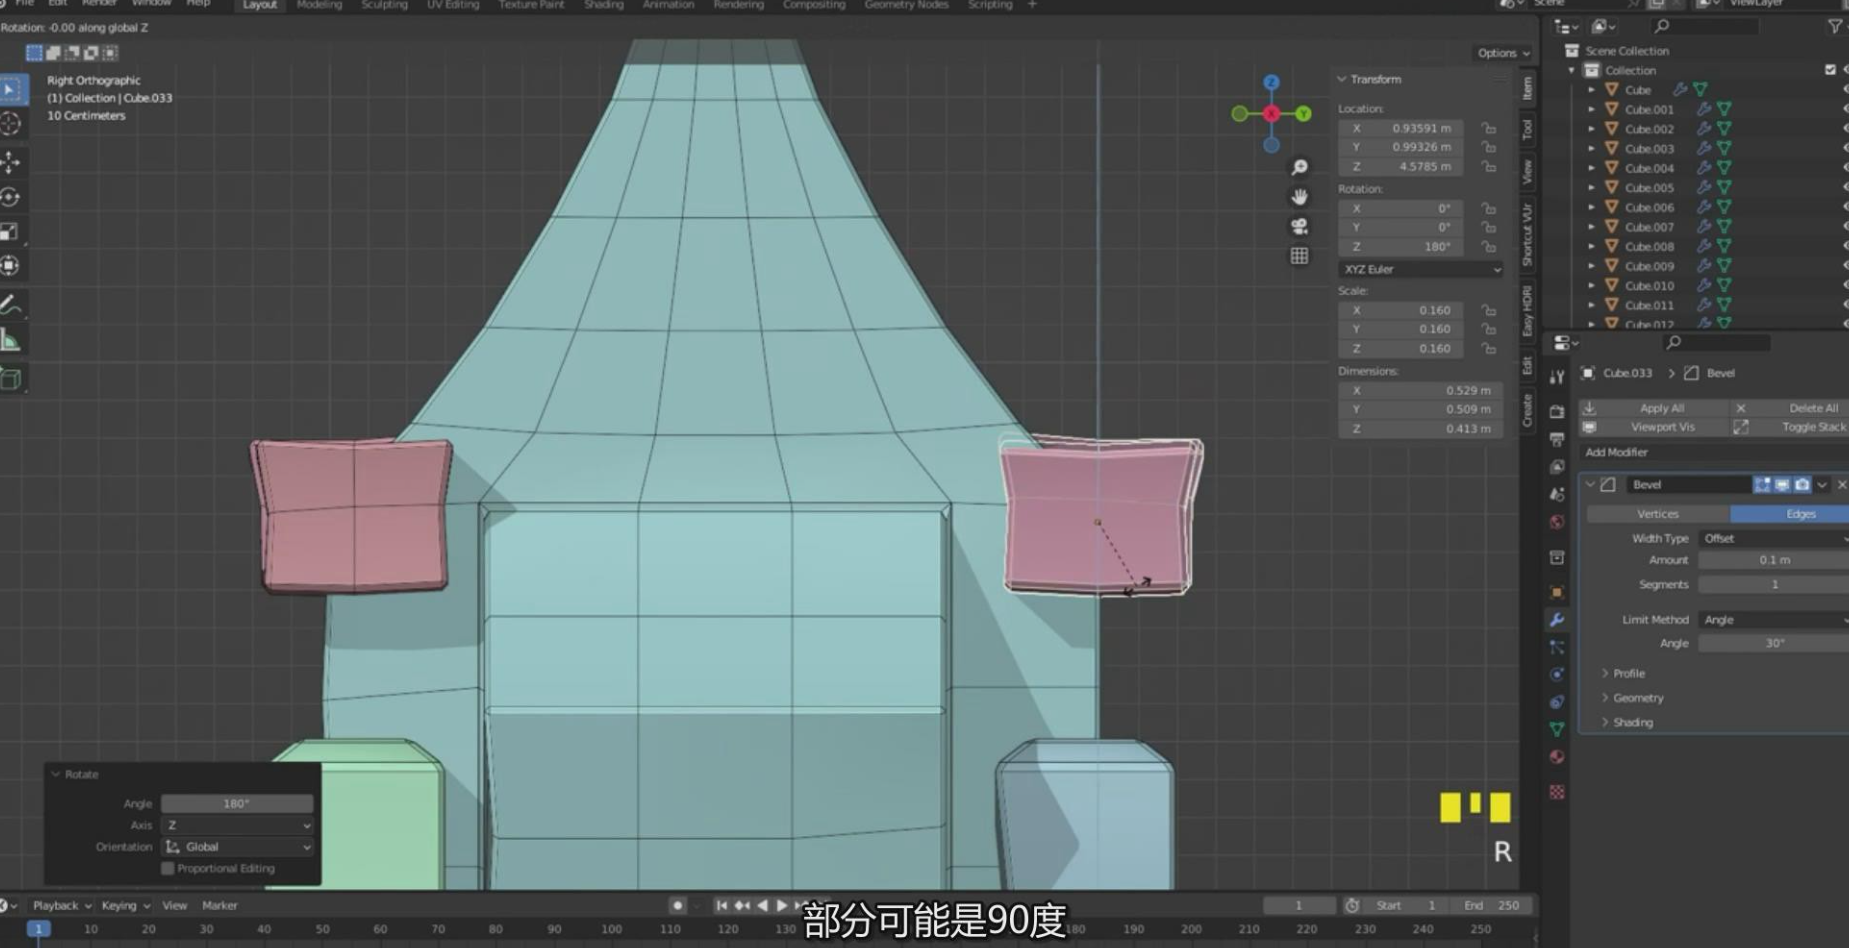Open the Modeling workspace tab
1849x948 pixels.
tap(319, 5)
